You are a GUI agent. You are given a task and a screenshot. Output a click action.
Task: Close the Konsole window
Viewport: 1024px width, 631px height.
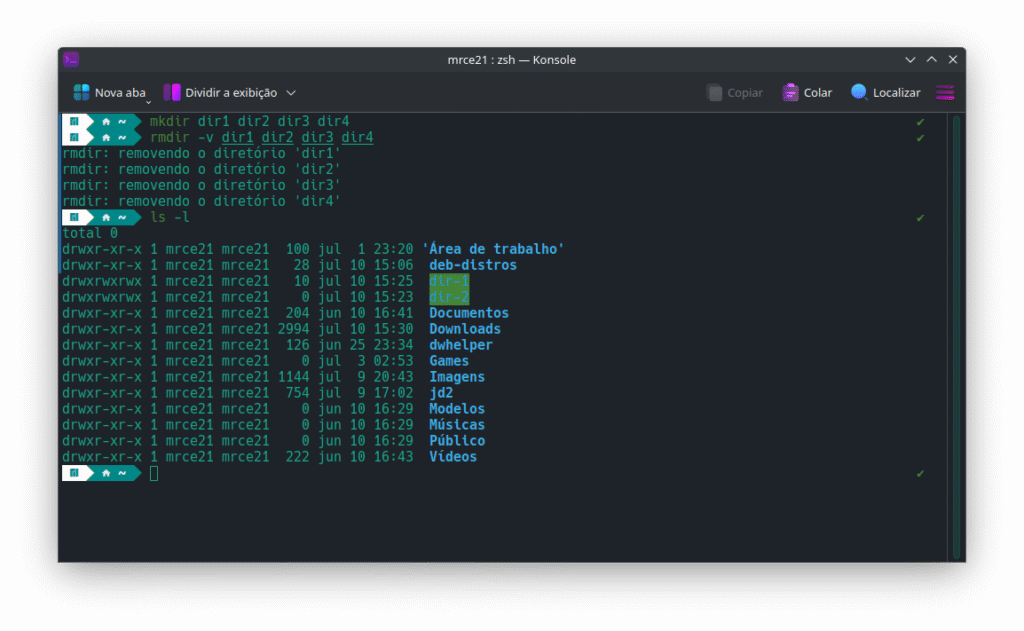pos(952,59)
